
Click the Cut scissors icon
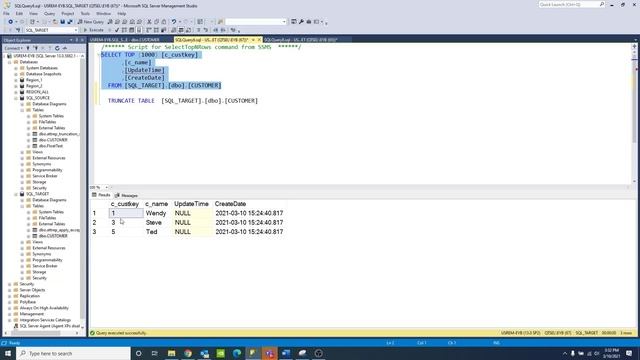coord(149,22)
